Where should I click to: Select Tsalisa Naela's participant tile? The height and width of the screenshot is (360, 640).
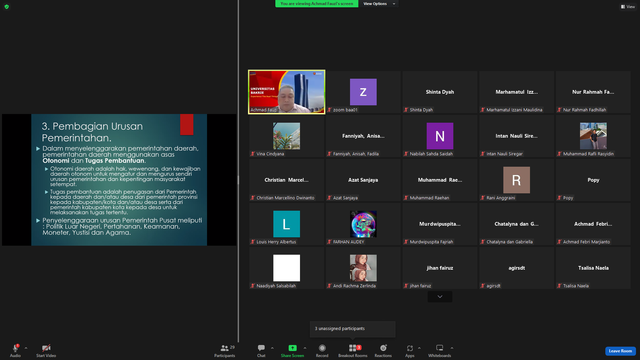593,268
